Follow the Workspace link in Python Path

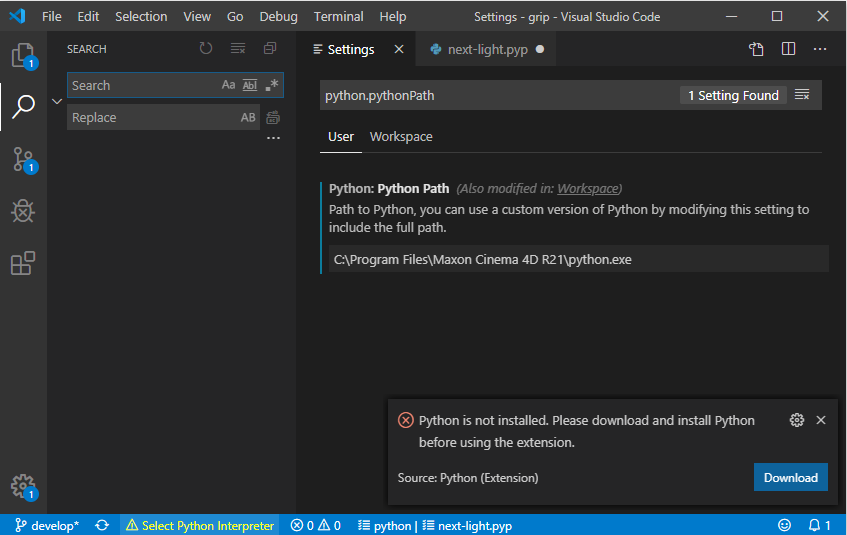588,188
